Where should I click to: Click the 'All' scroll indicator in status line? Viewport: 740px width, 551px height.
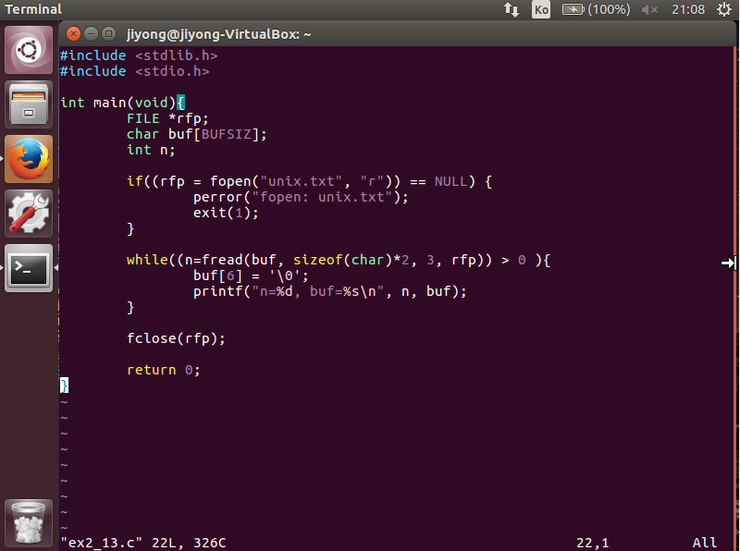click(x=705, y=543)
